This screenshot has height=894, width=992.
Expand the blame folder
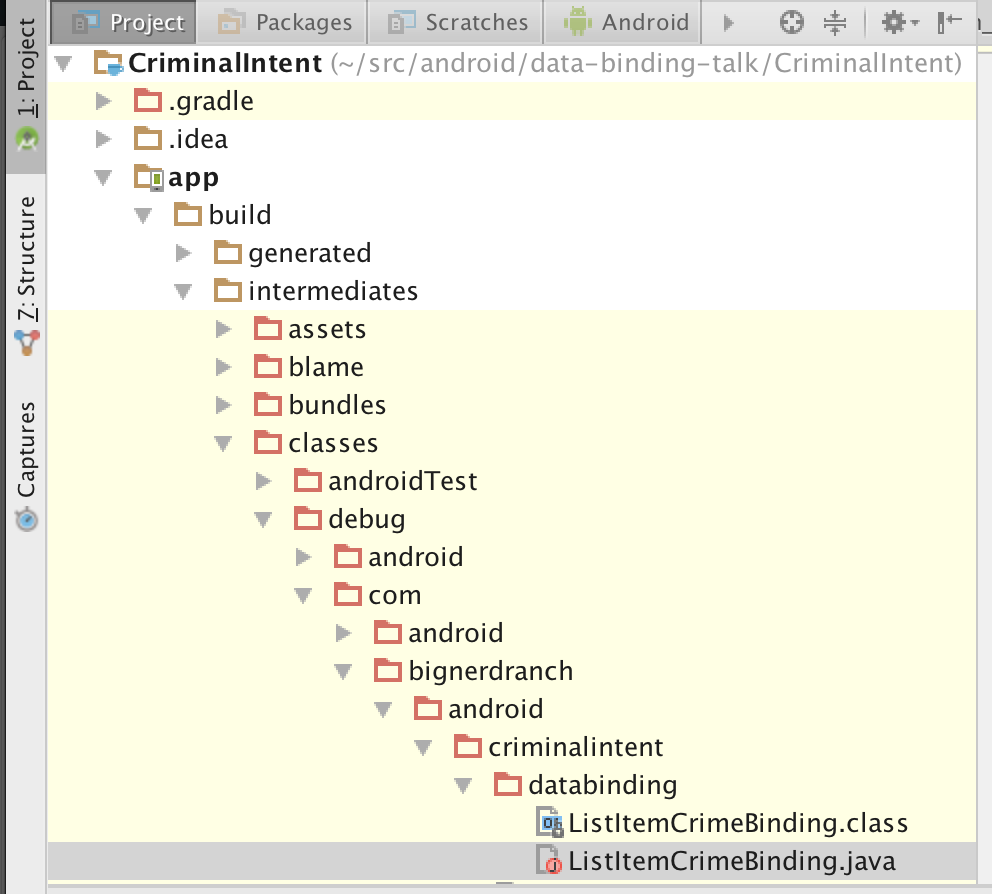tap(223, 367)
